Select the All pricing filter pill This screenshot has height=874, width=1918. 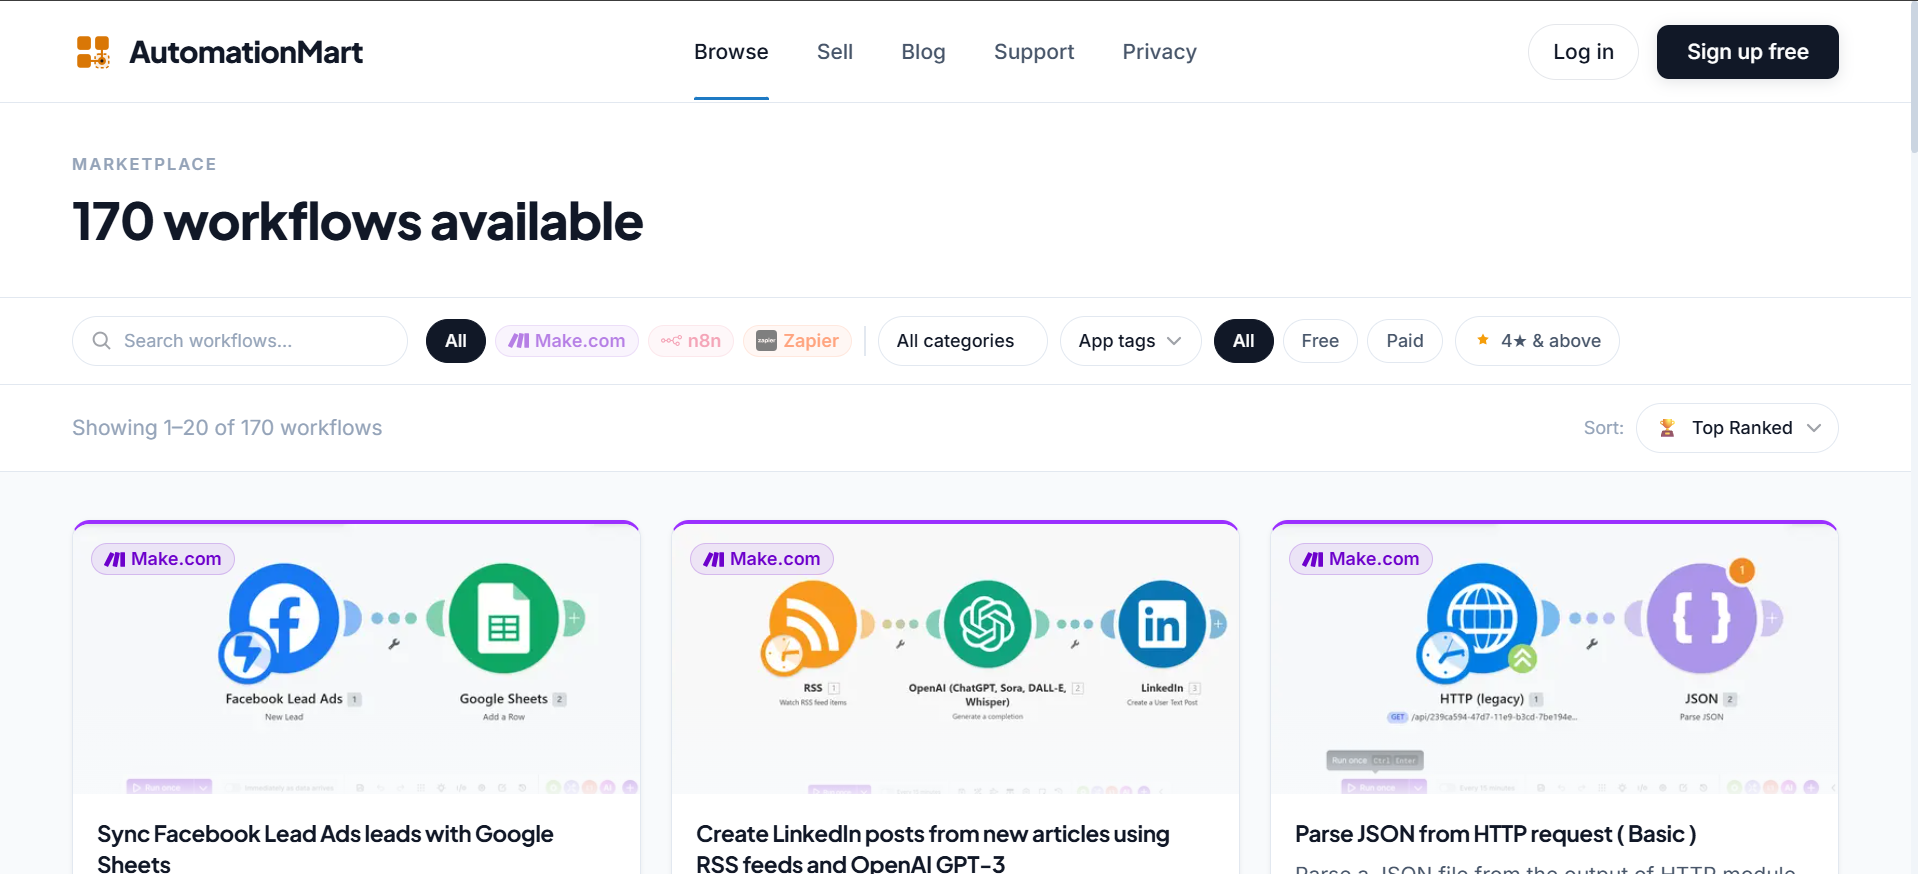click(x=1244, y=341)
